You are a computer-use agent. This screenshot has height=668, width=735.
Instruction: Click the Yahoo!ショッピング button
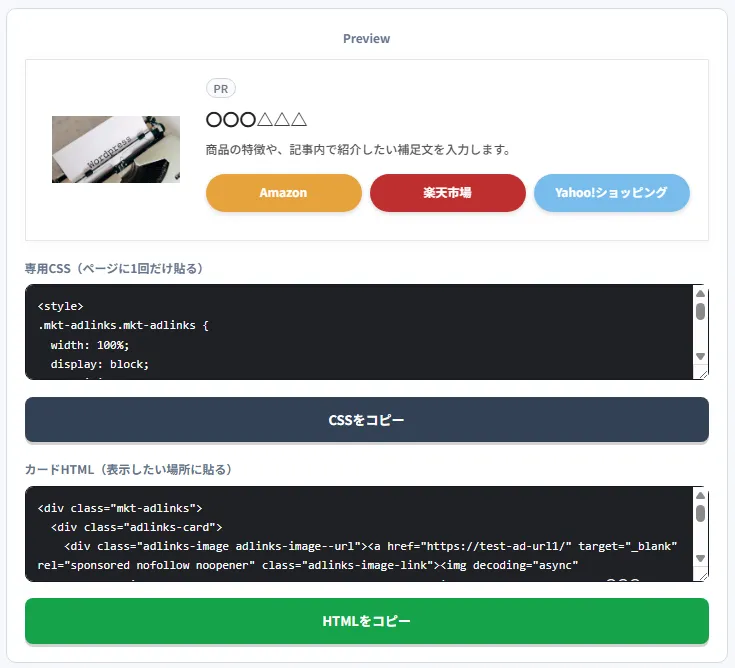pos(612,193)
